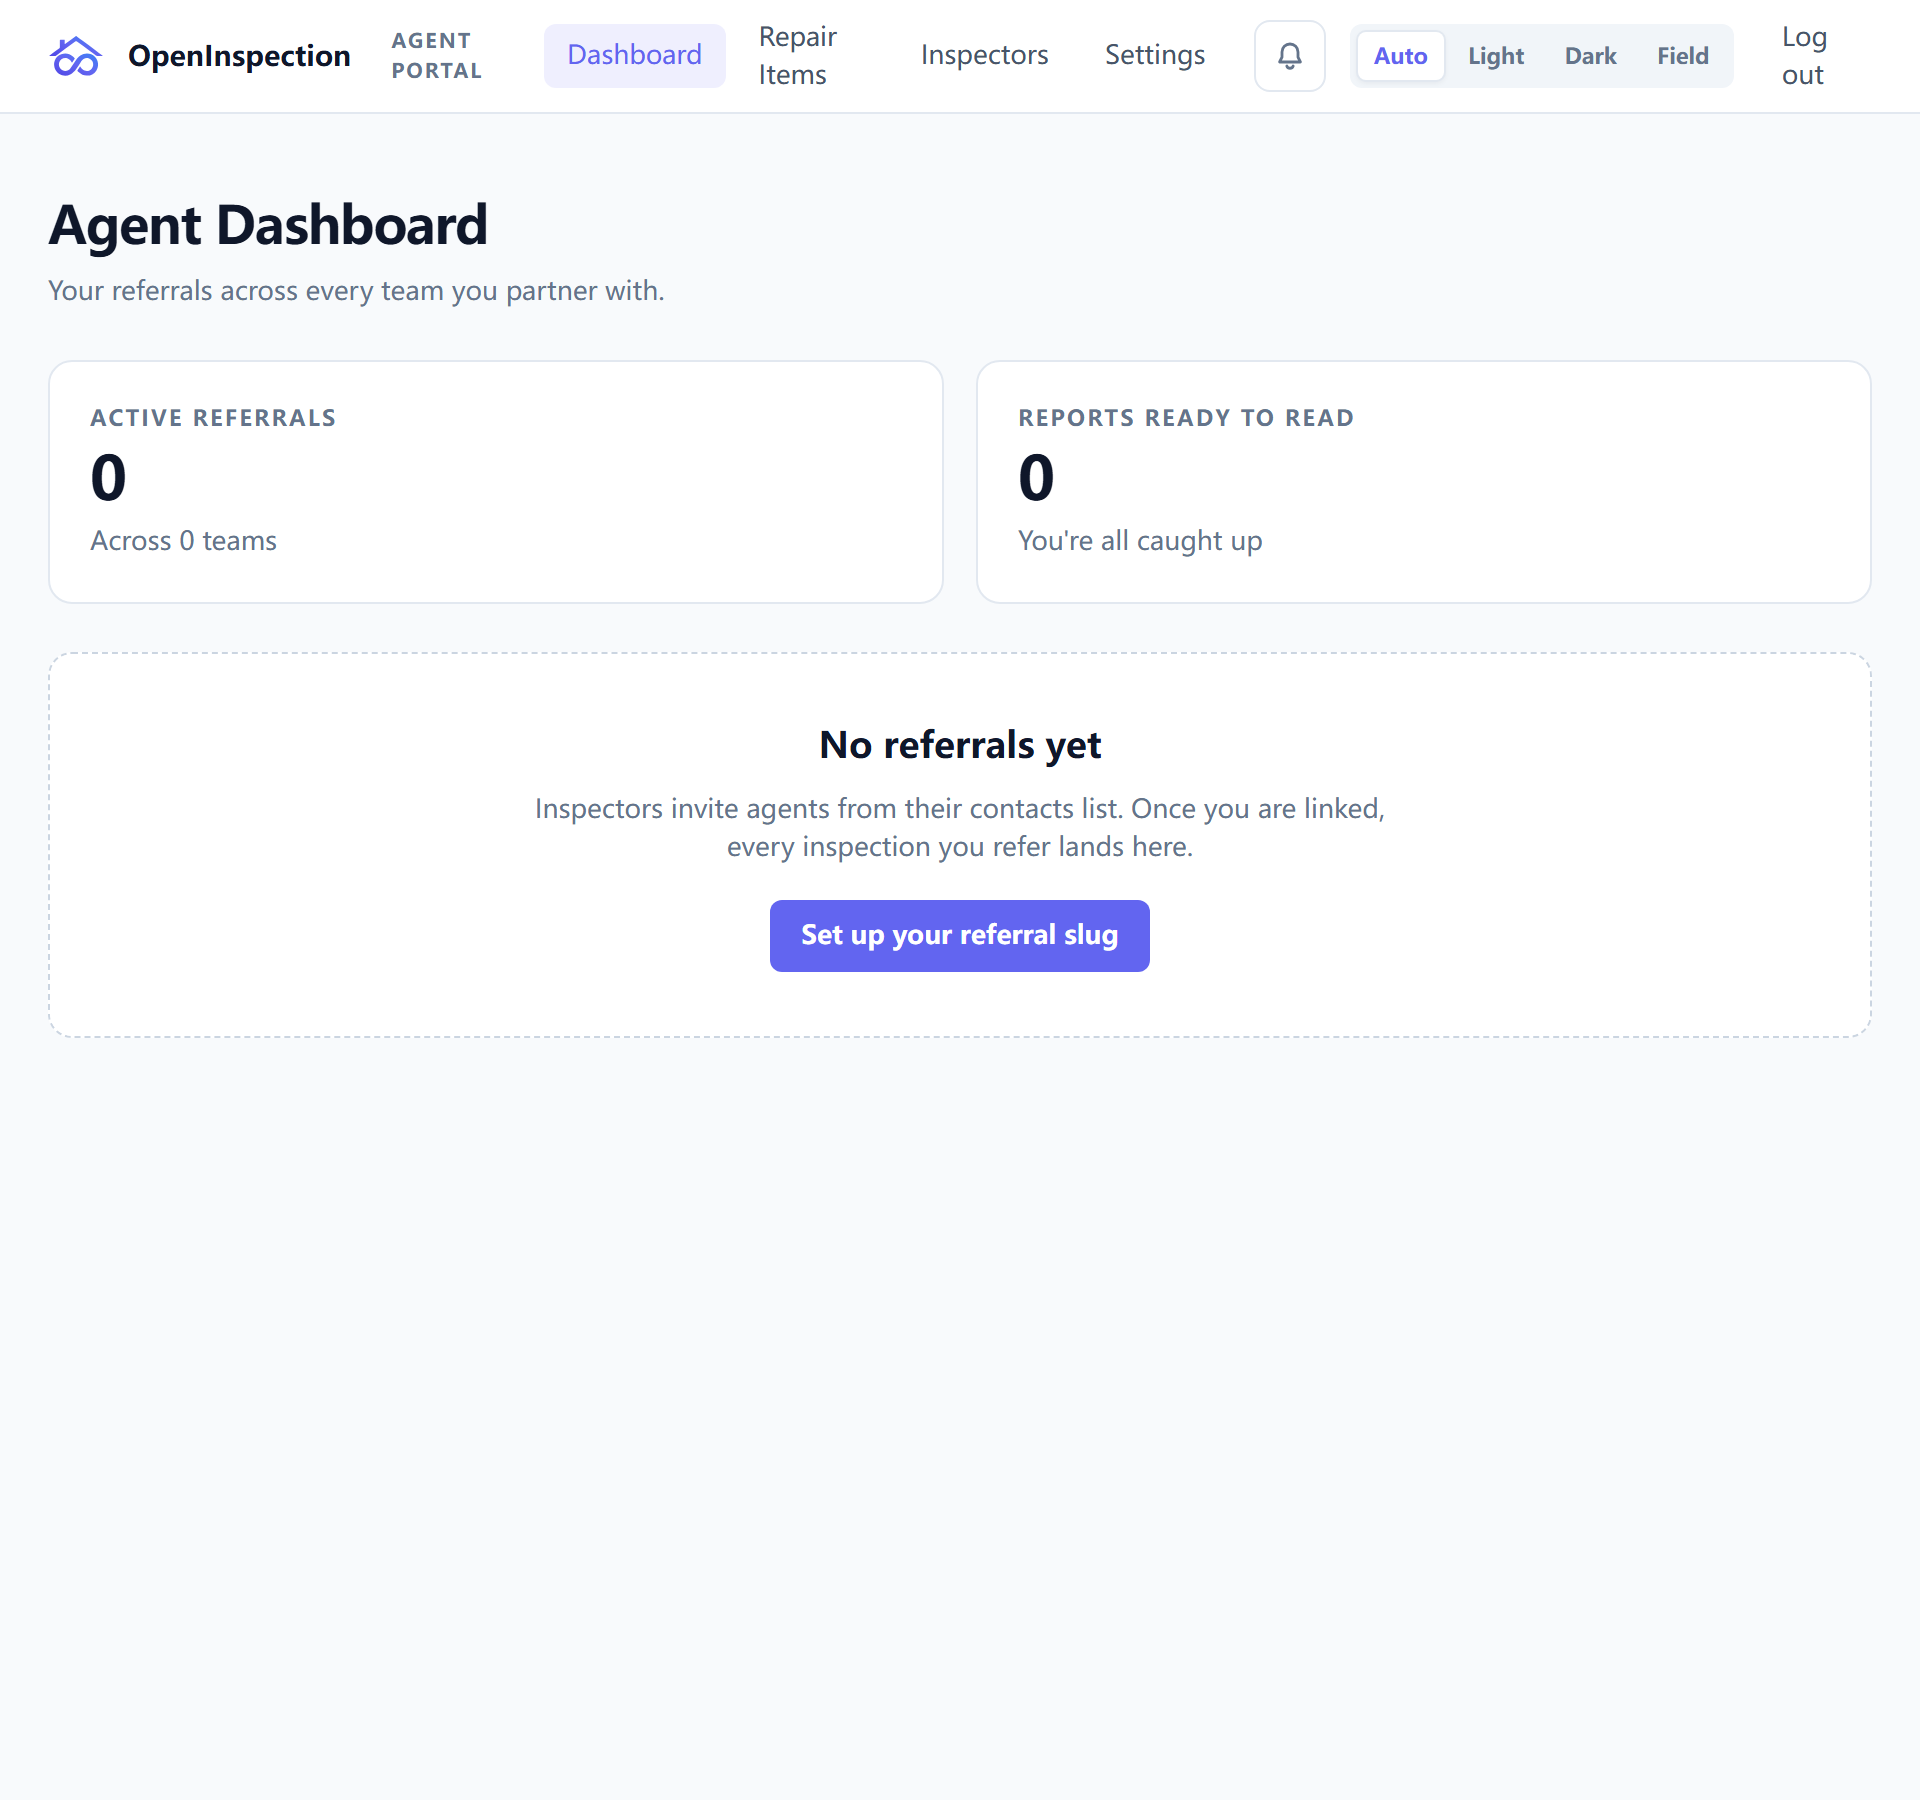This screenshot has height=1800, width=1920.
Task: Open the Dashboard nav tab
Action: point(635,55)
